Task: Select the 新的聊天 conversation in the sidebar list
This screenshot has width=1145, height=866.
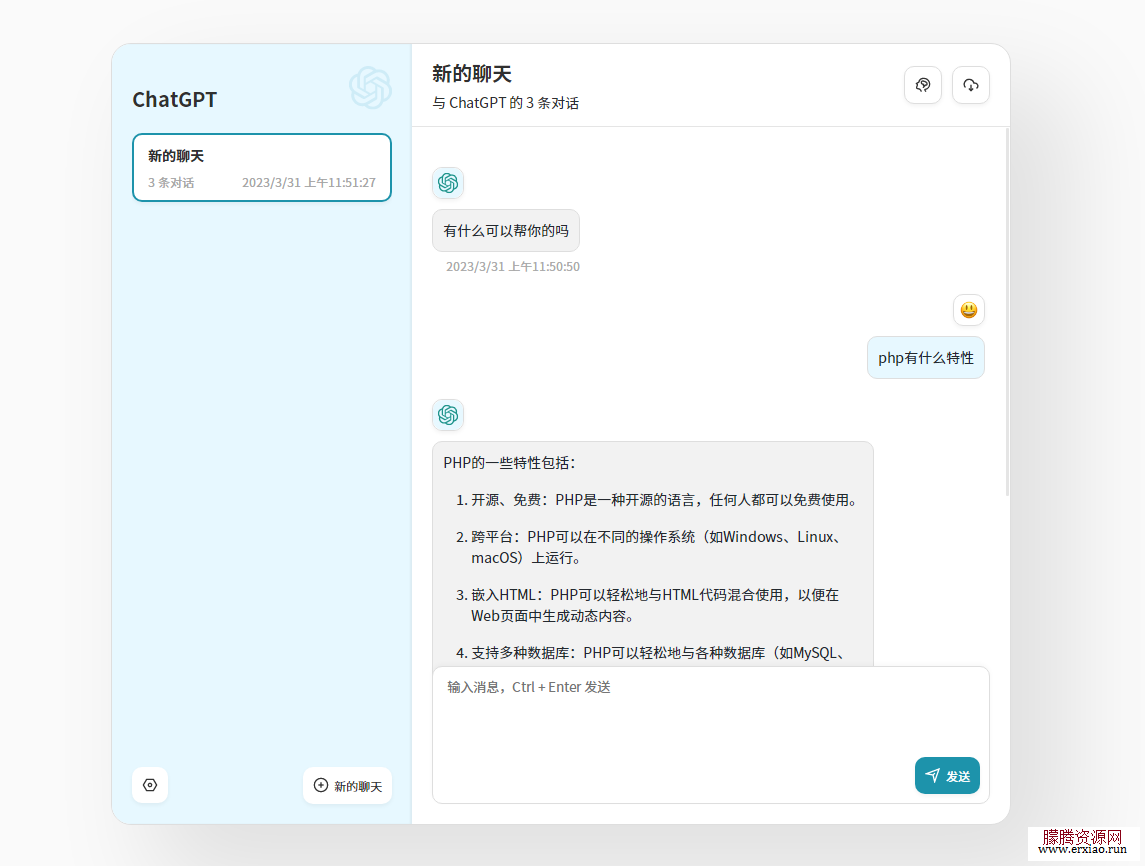Action: pos(262,167)
